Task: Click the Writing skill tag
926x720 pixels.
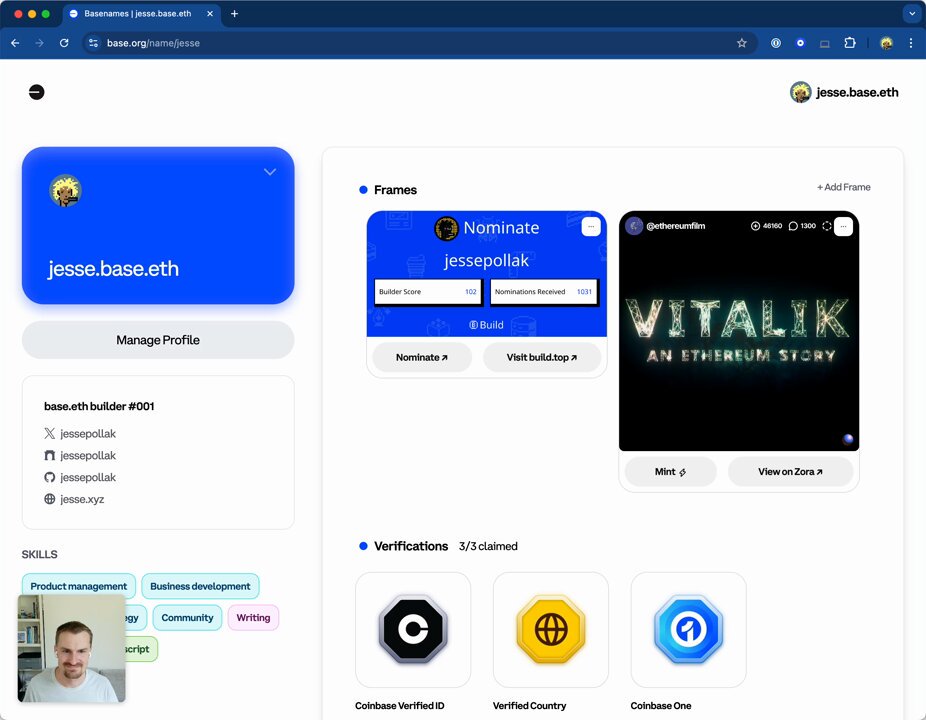Action: coord(253,617)
